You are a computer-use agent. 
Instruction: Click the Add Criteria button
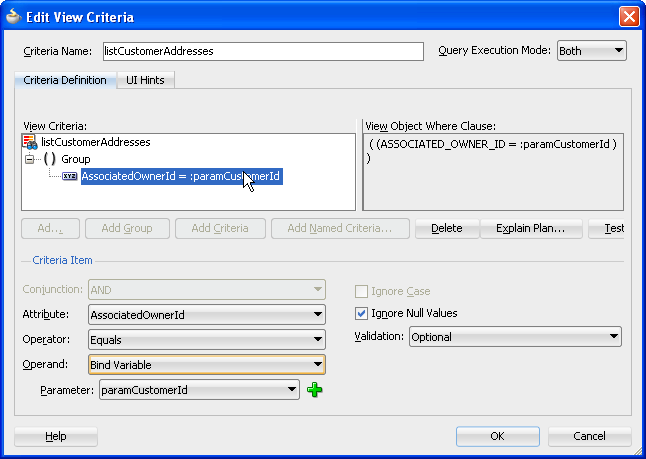point(220,228)
